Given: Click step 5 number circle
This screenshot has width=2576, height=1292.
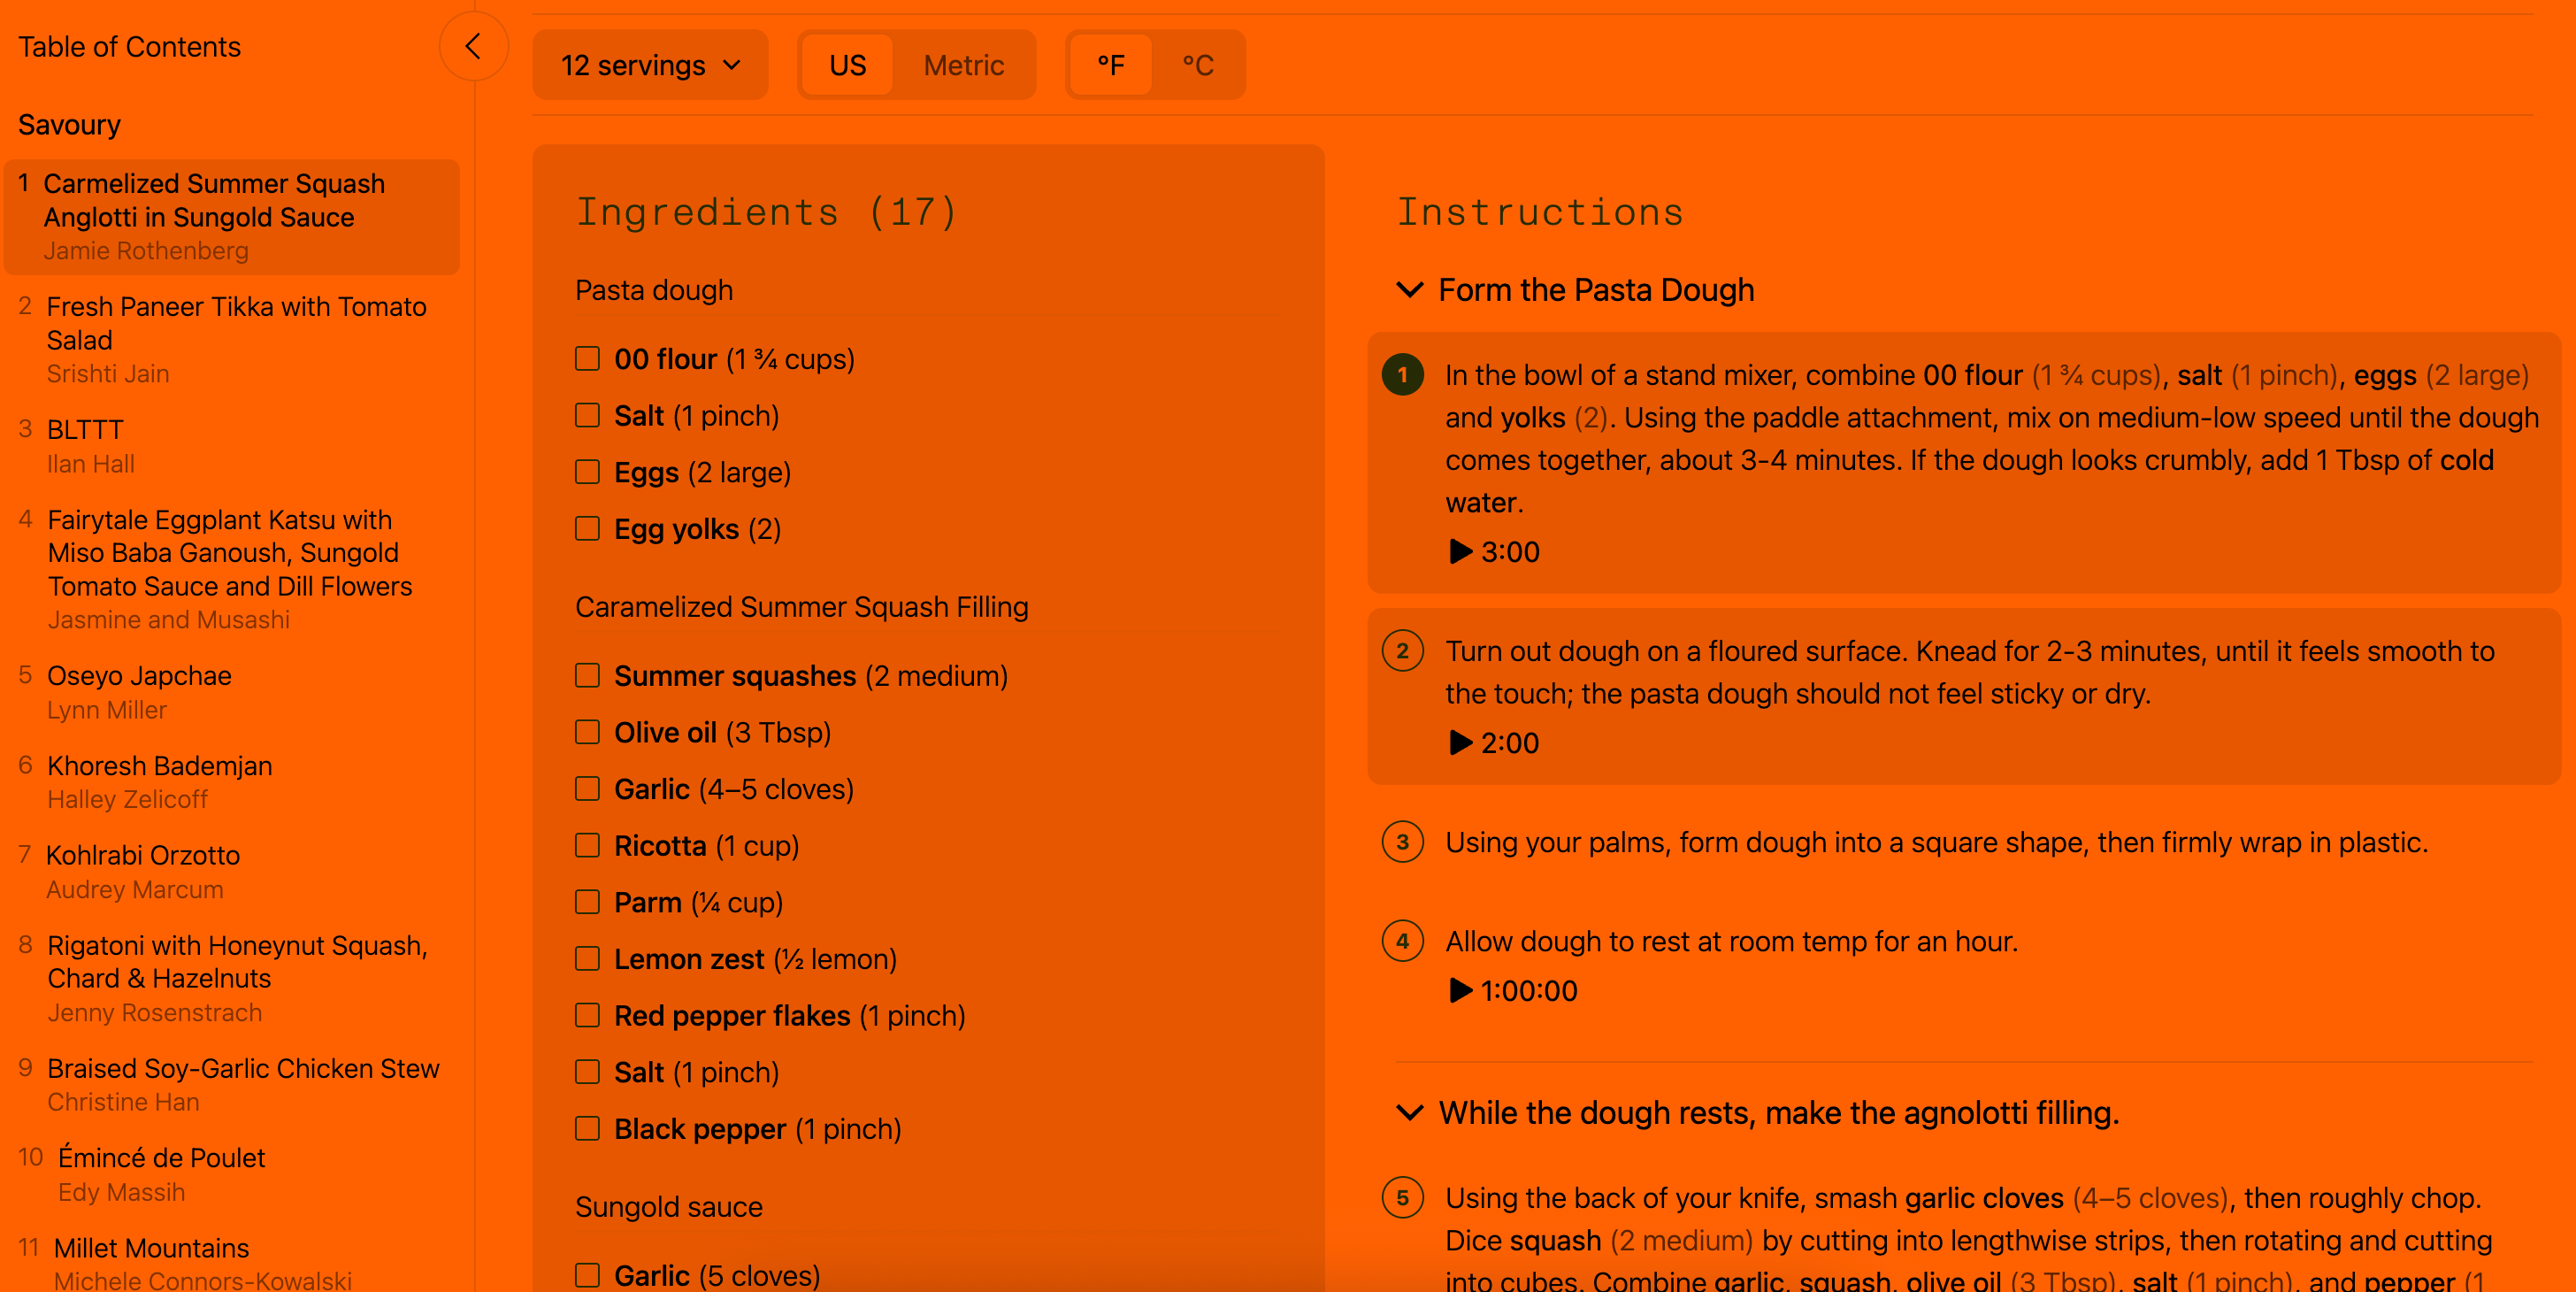Looking at the screenshot, I should (1402, 1197).
